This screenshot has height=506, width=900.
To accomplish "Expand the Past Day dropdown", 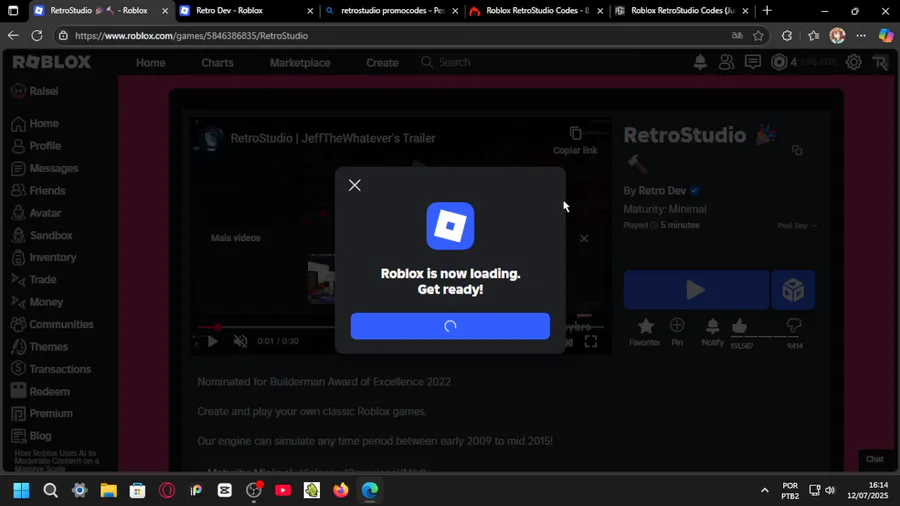I will [x=797, y=225].
